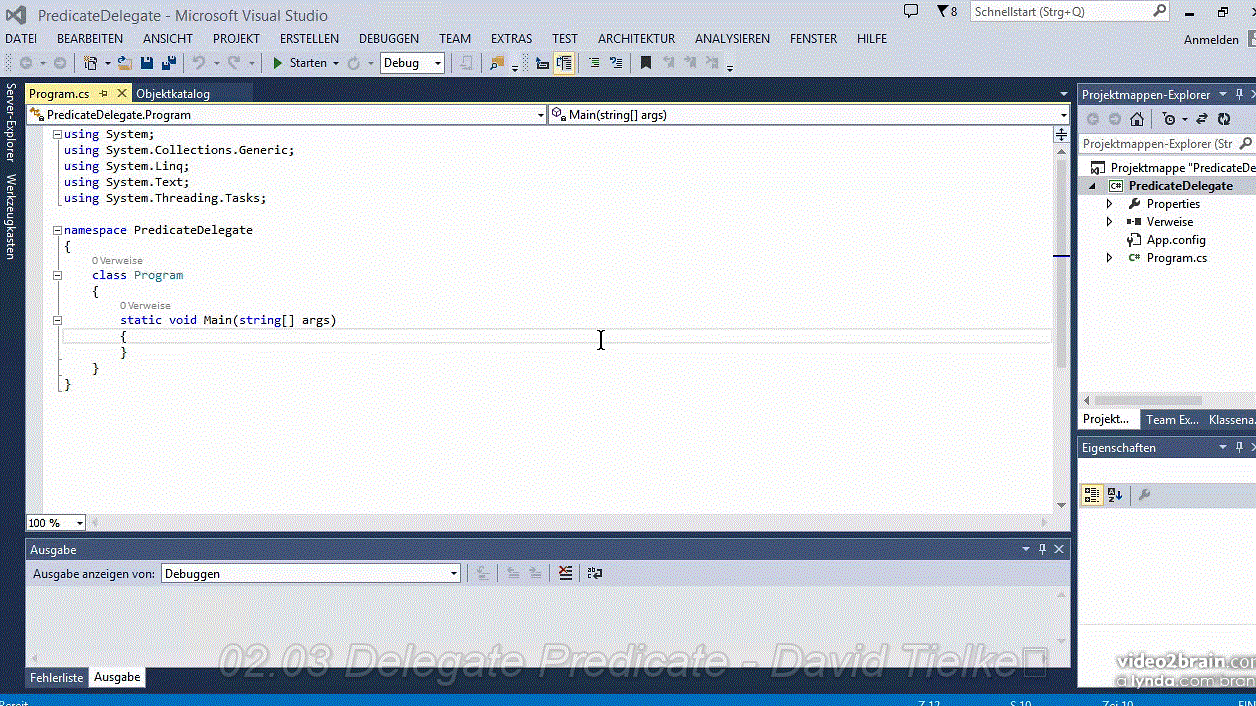Viewport: 1256px width, 706px height.
Task: Open the ANSICHT menu
Action: [x=168, y=39]
